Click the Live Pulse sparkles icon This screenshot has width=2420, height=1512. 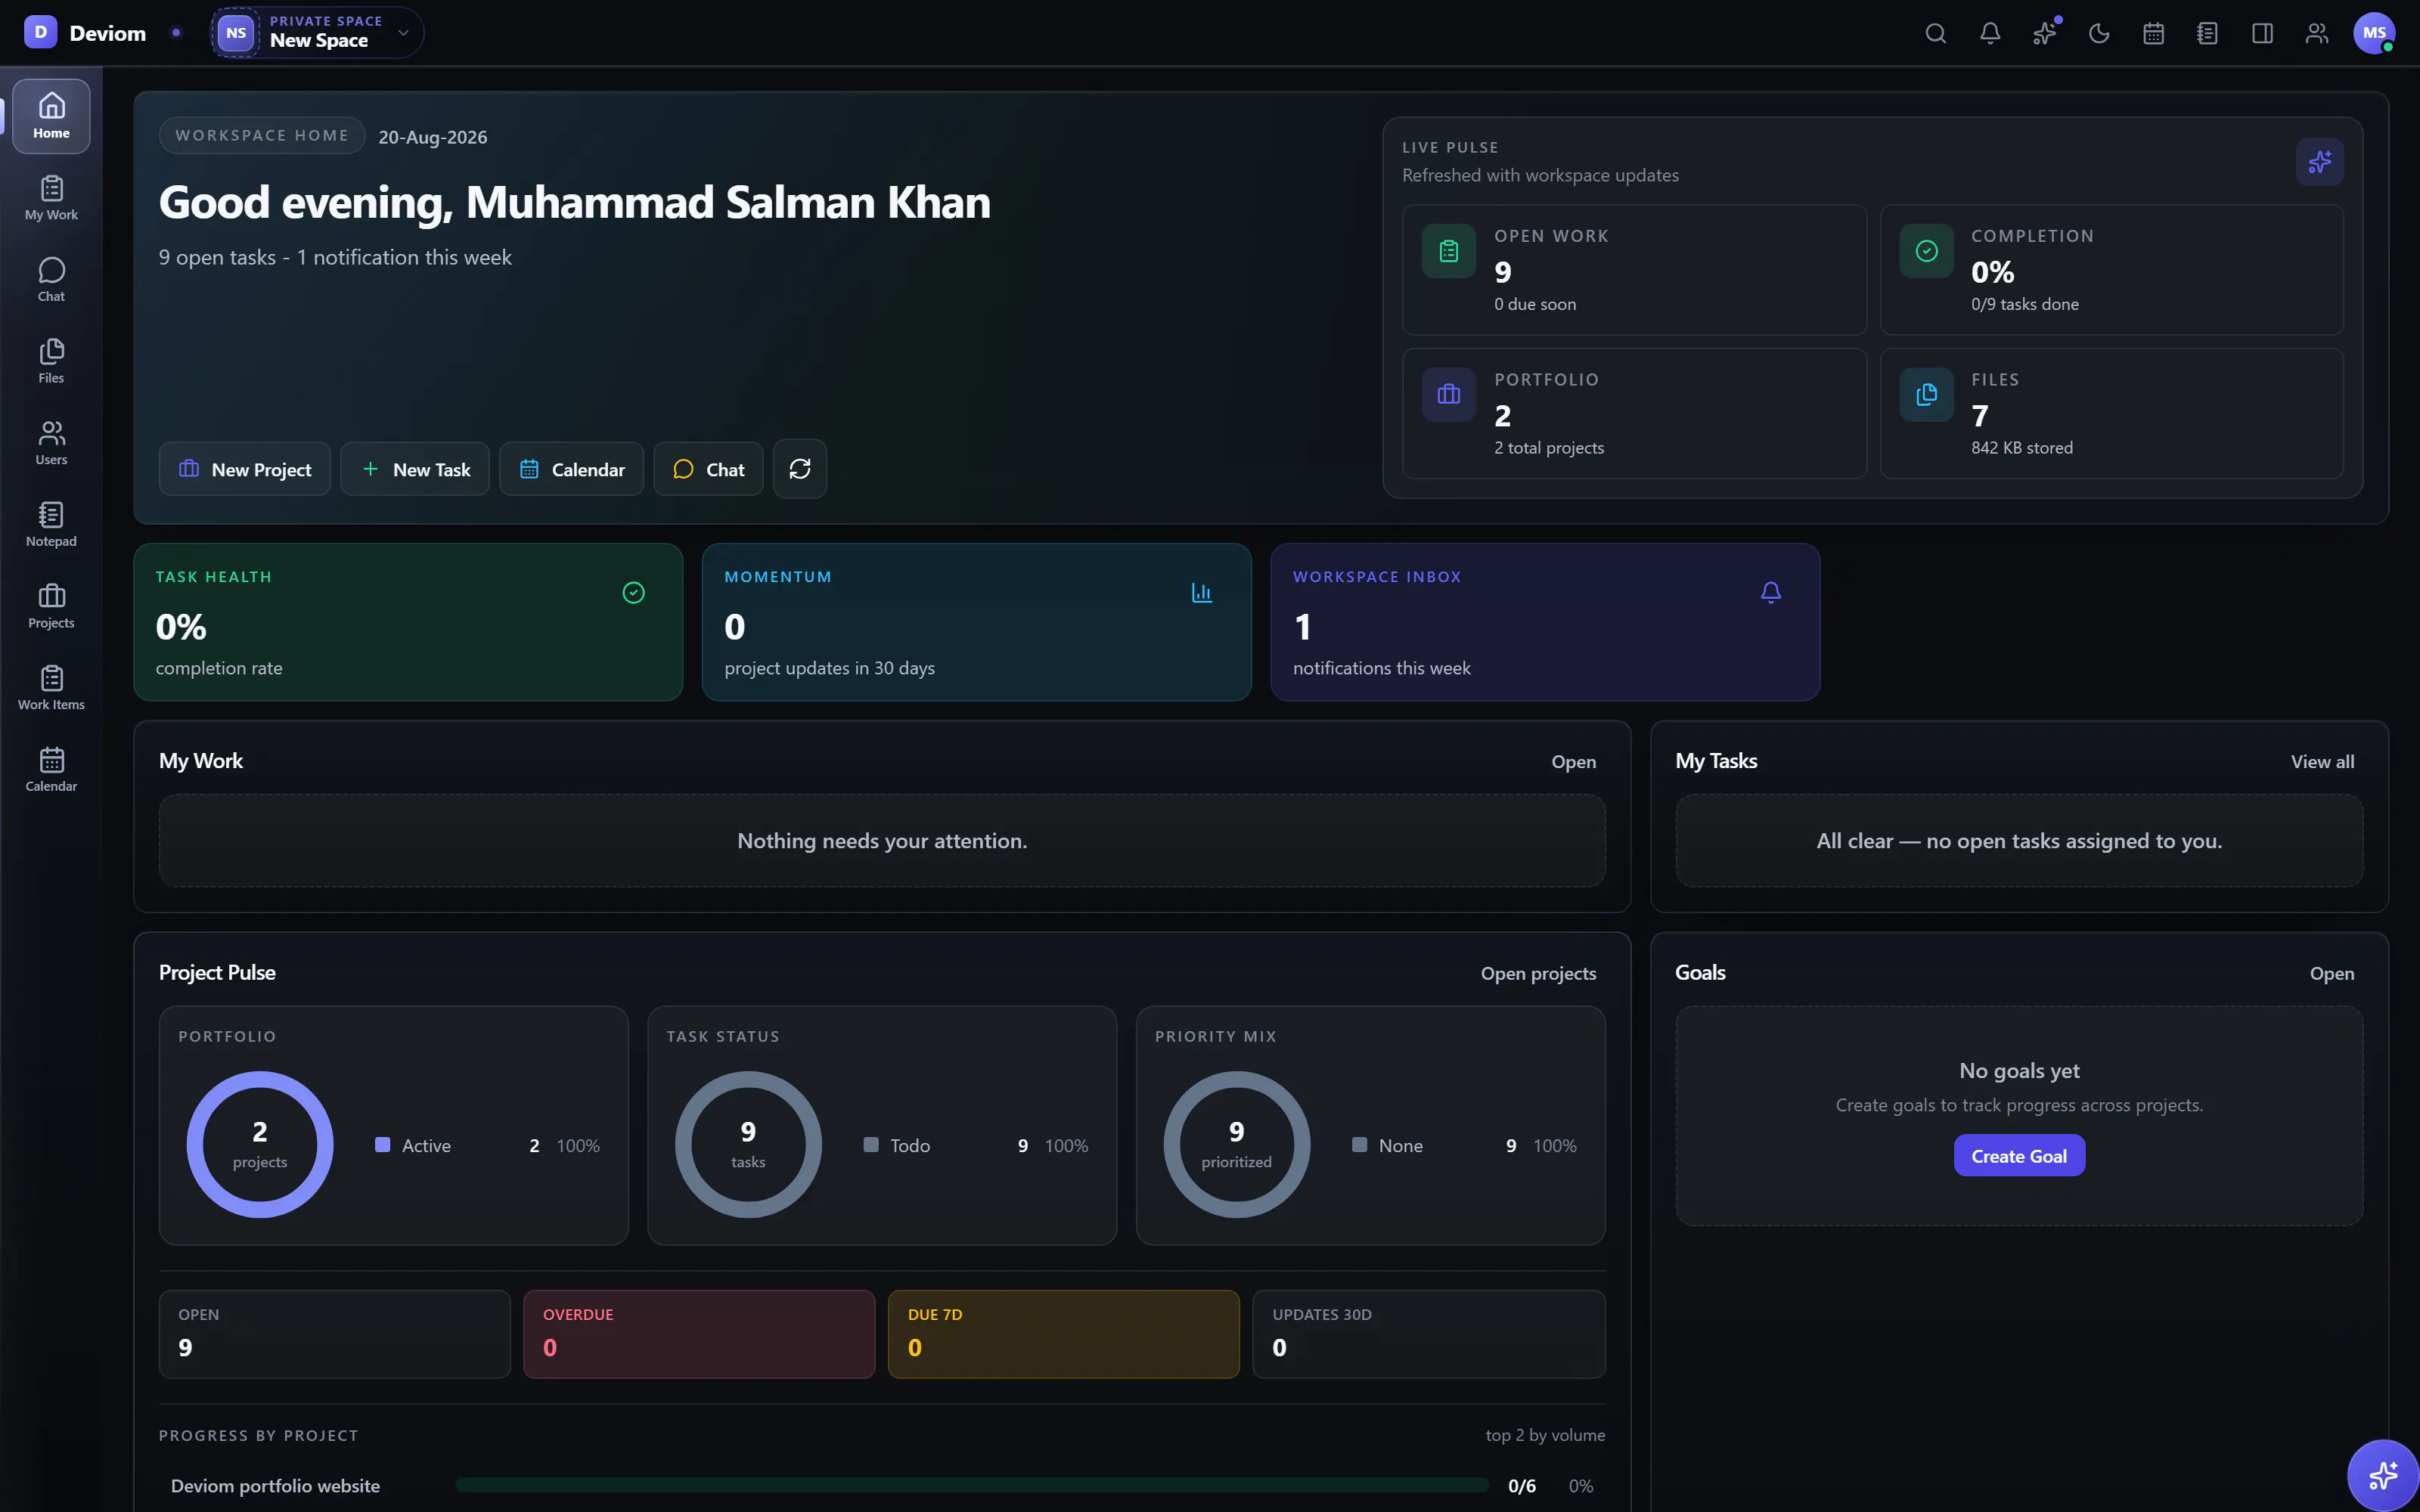(2319, 162)
